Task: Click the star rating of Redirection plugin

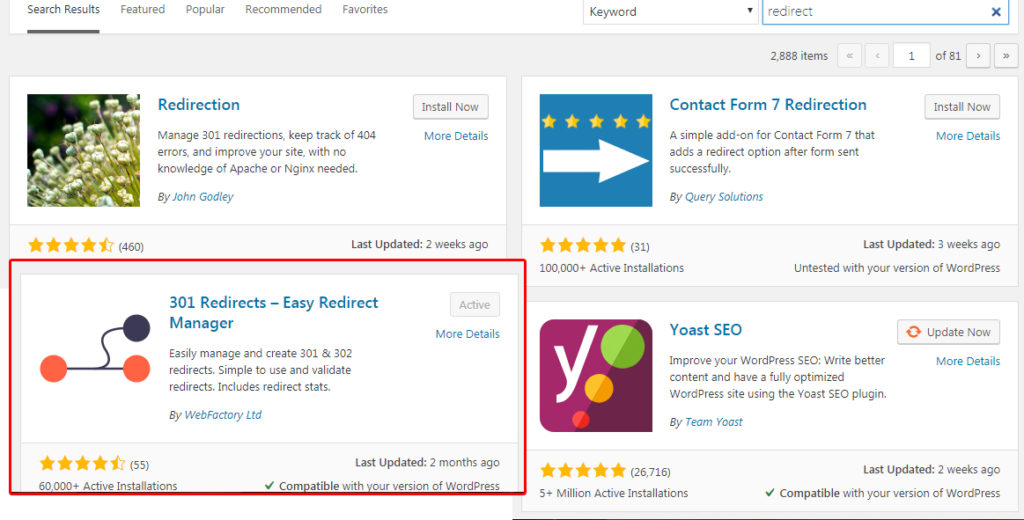Action: 71,245
